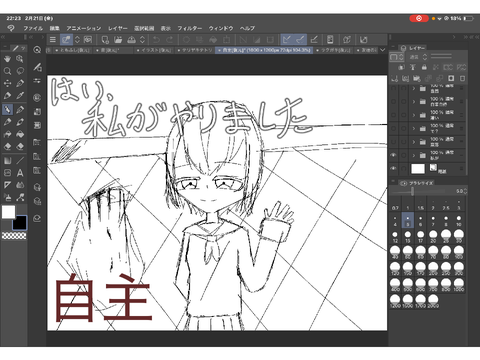
Task: Toggle the highlighted snap to special ruler icon
Action: (x=300, y=40)
